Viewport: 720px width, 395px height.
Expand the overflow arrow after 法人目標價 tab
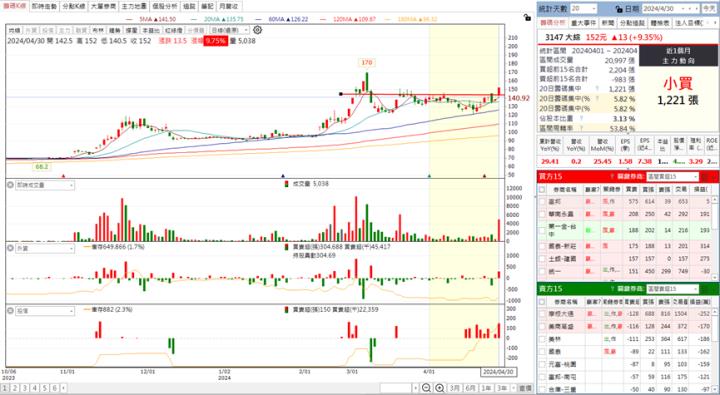pos(714,23)
